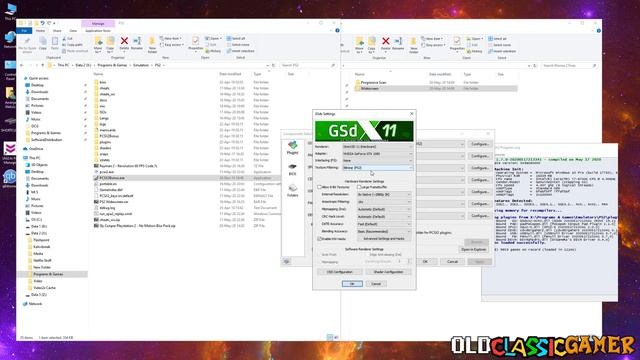Select Widescreen folder in right Explorer window
640x360 pixels.
(x=436, y=89)
